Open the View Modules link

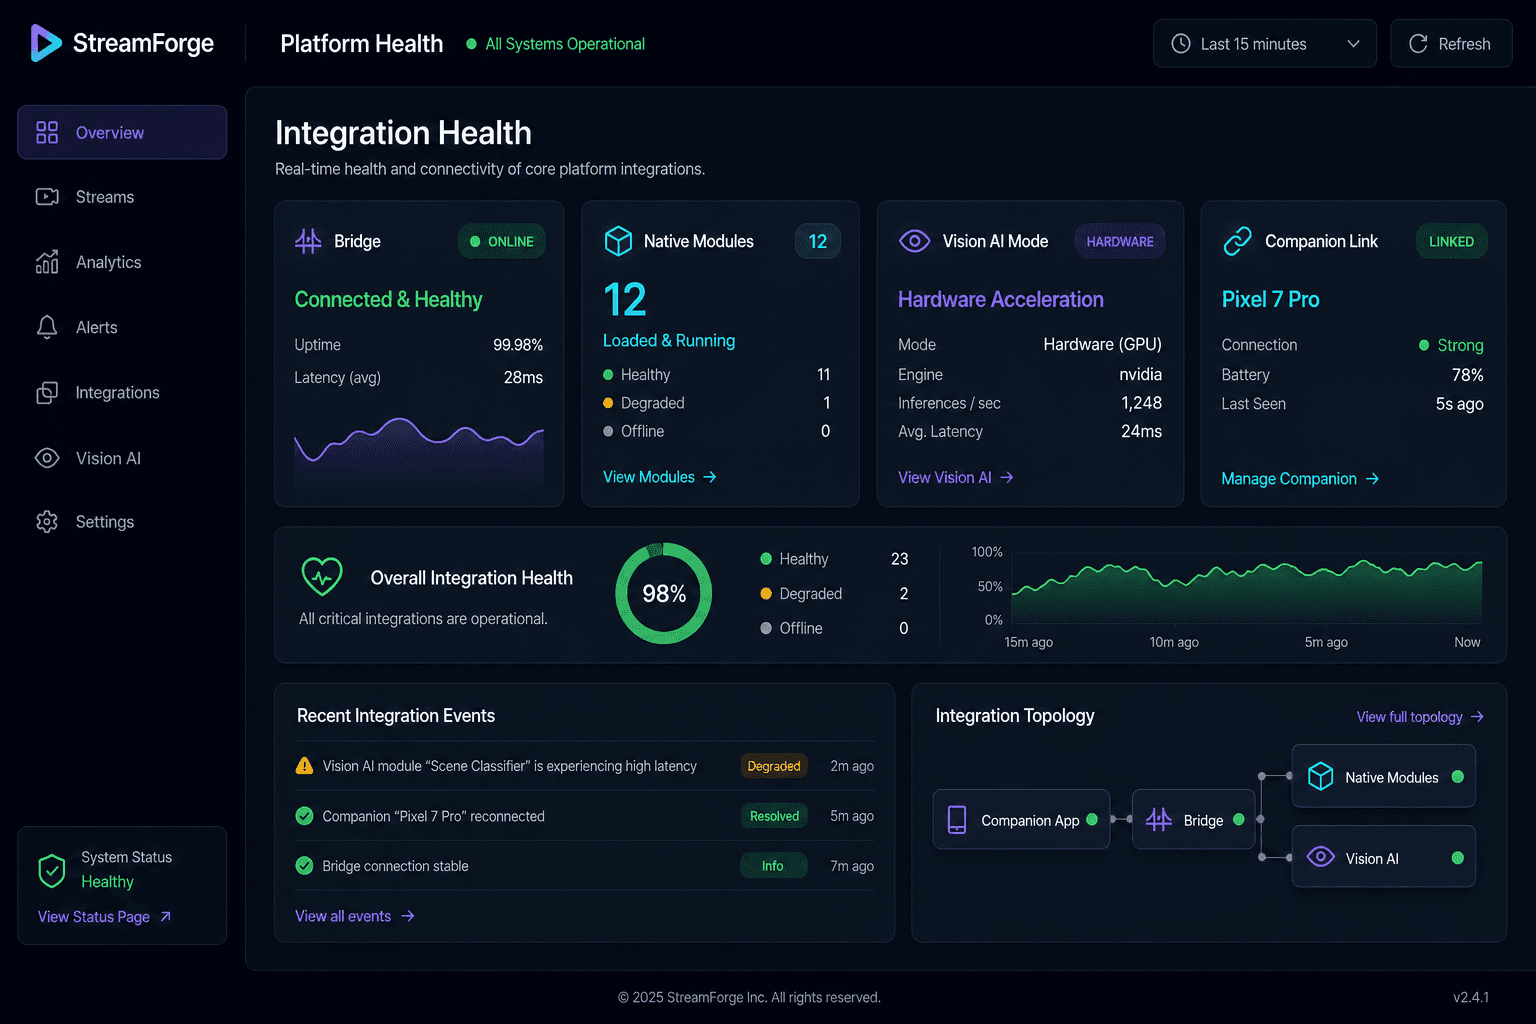[660, 477]
